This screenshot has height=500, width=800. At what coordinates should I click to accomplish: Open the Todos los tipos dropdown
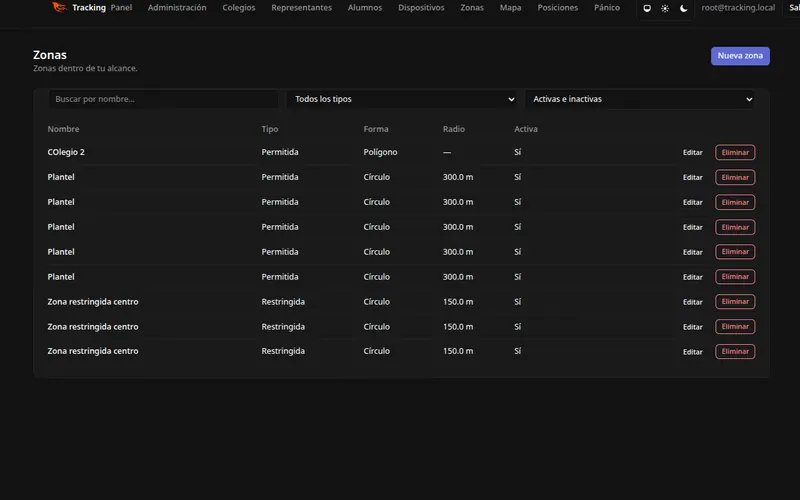coord(402,99)
